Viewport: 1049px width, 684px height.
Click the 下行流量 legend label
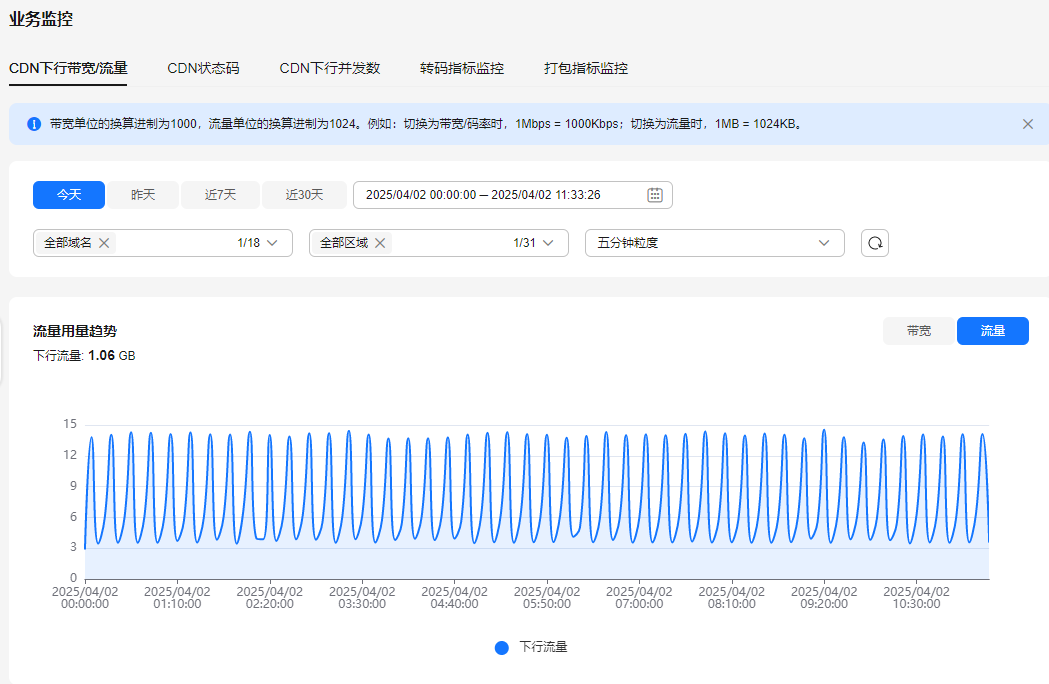[543, 647]
